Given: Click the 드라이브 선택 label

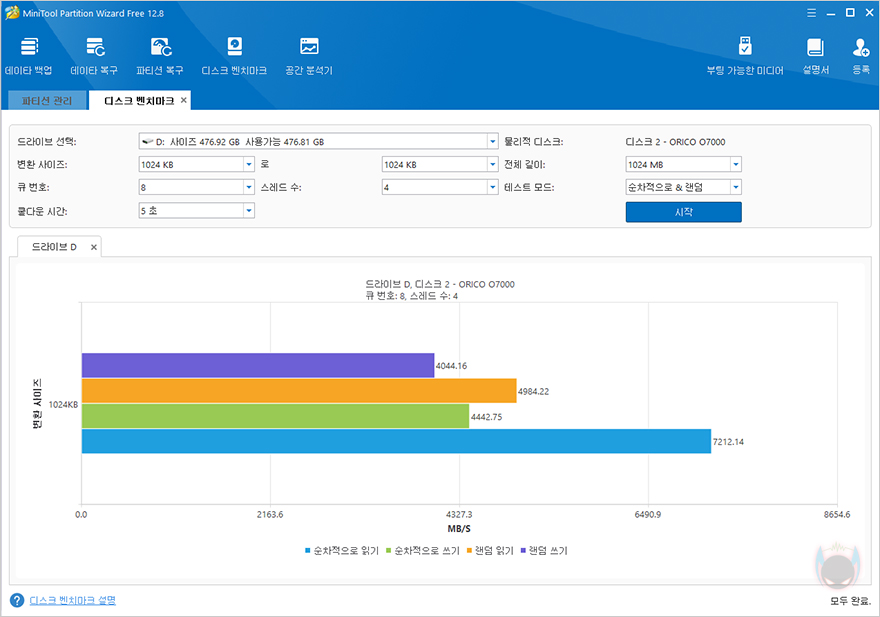Looking at the screenshot, I should (47, 142).
